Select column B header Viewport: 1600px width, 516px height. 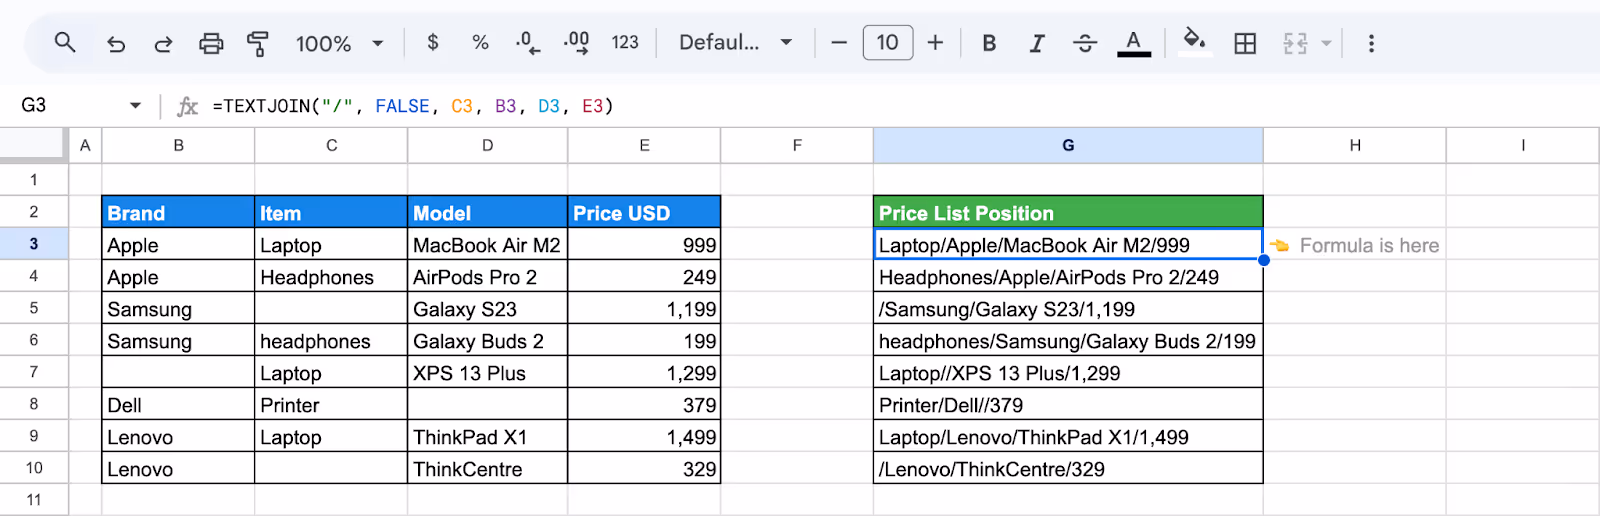click(178, 145)
